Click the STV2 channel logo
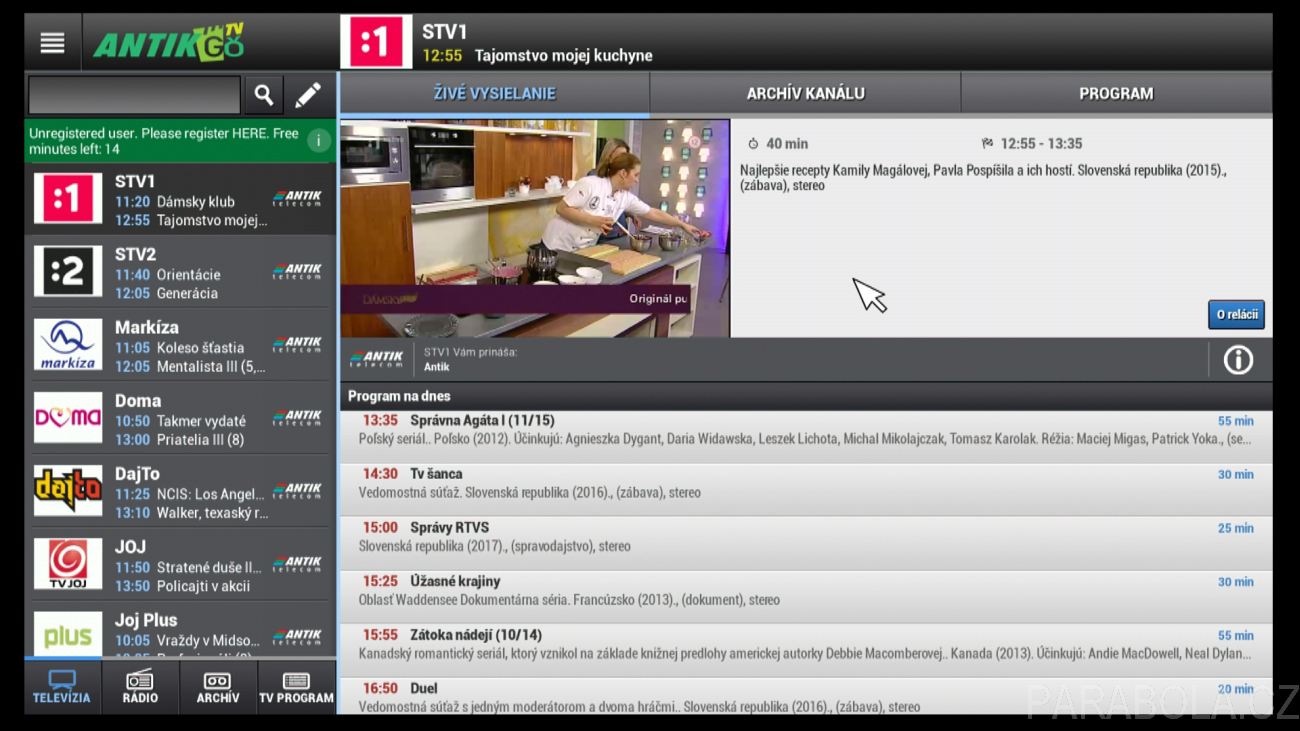1300x731 pixels. [68, 271]
